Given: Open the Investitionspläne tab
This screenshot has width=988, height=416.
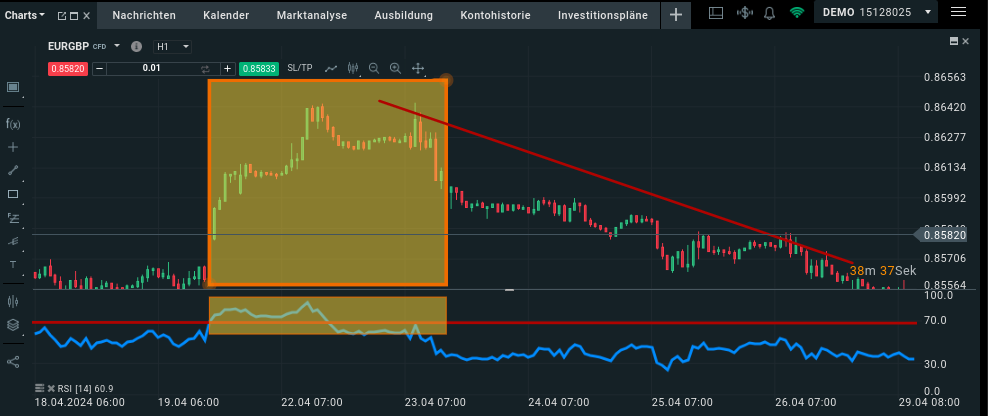Looking at the screenshot, I should tap(602, 15).
